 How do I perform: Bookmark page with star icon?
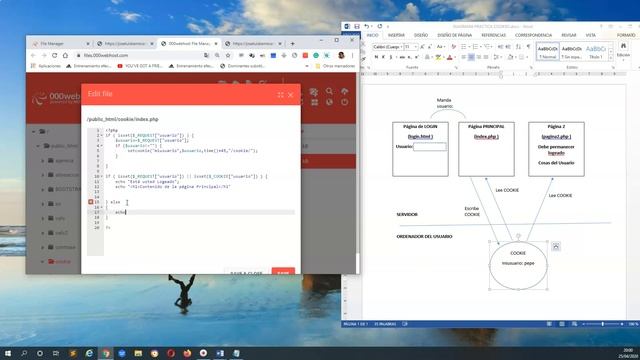pyautogui.click(x=228, y=55)
